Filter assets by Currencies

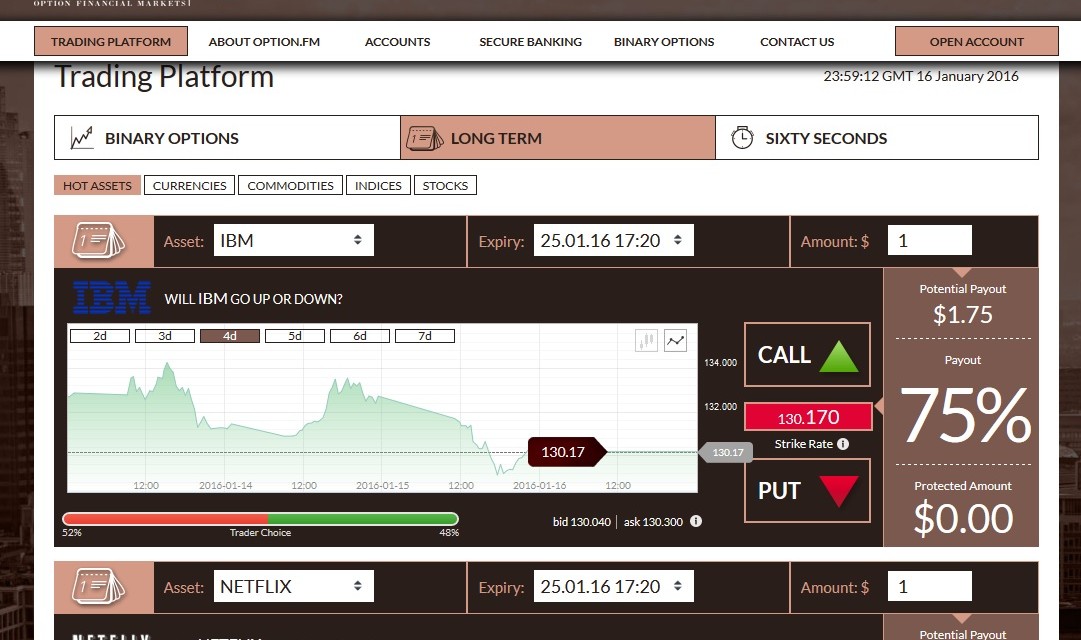click(x=189, y=185)
